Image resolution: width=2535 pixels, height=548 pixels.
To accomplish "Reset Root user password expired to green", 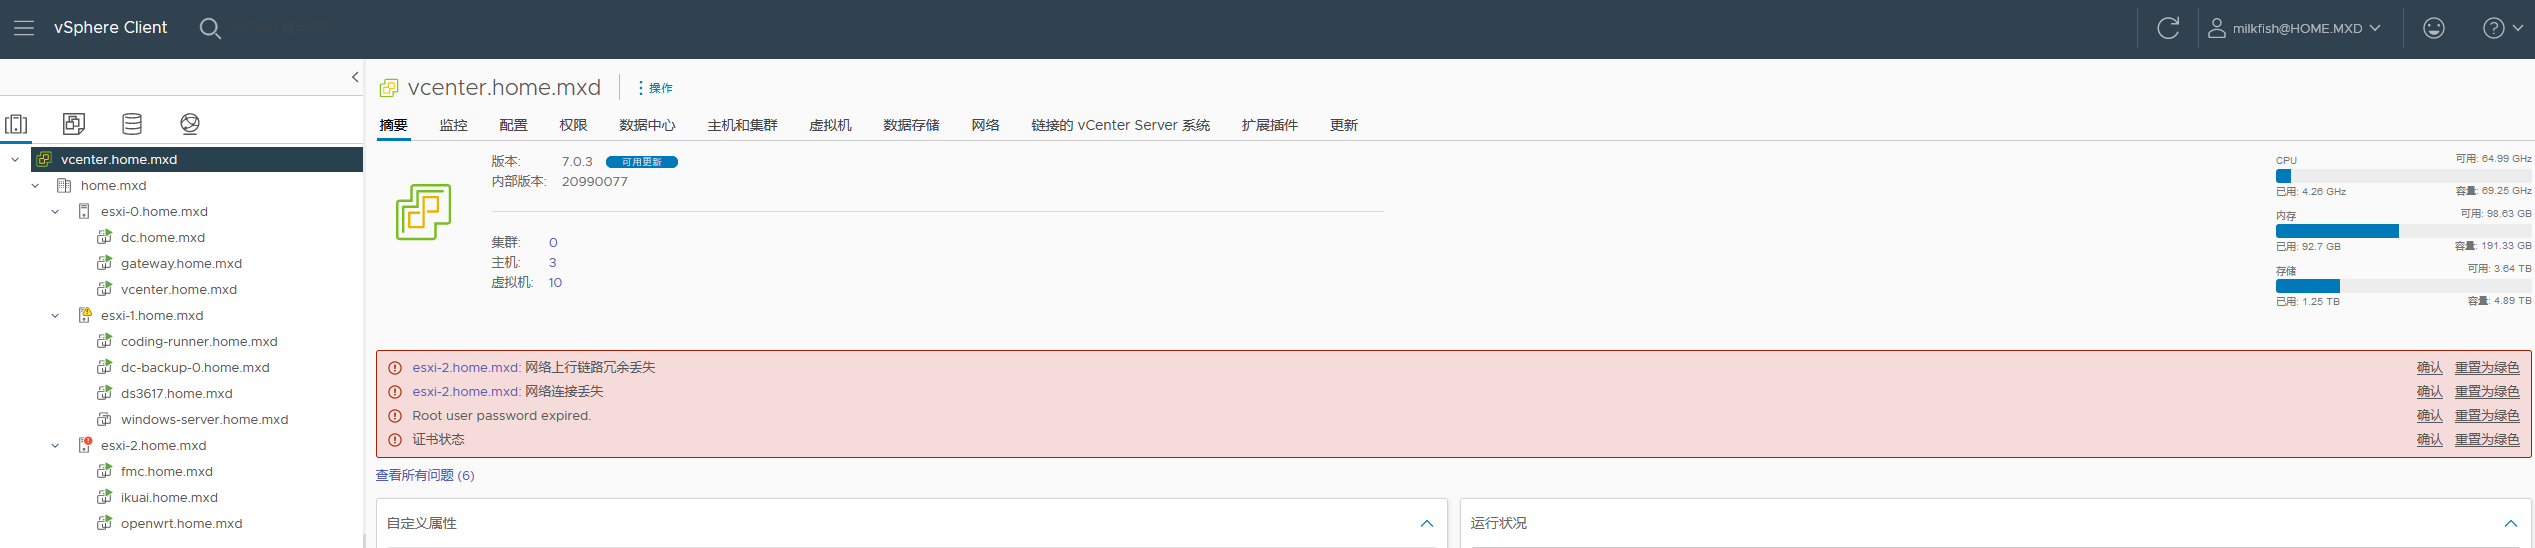I will (2487, 415).
